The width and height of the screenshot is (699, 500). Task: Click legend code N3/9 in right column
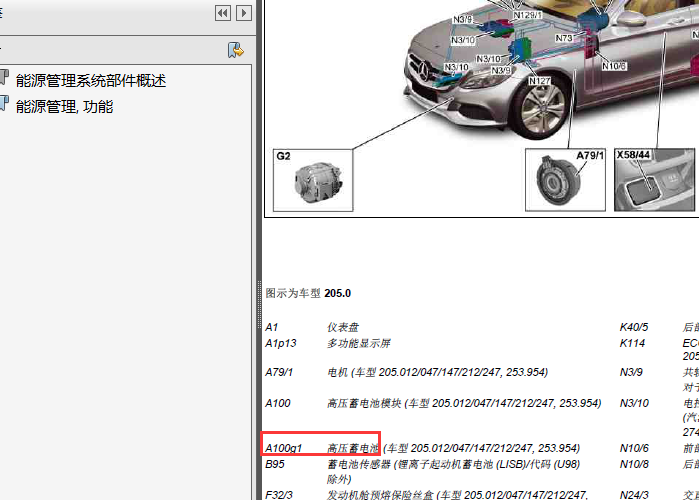click(631, 372)
